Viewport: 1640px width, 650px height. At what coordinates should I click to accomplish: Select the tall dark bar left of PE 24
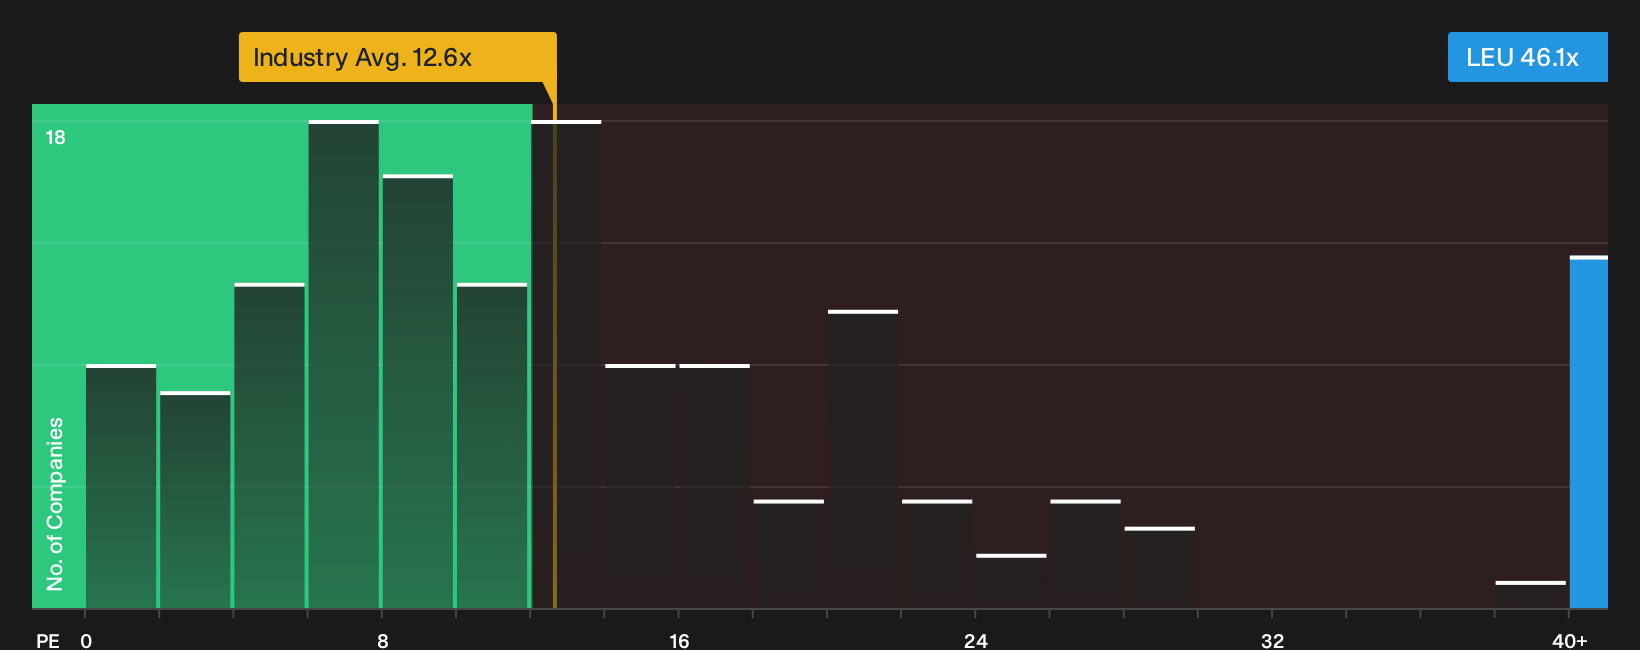point(863,459)
